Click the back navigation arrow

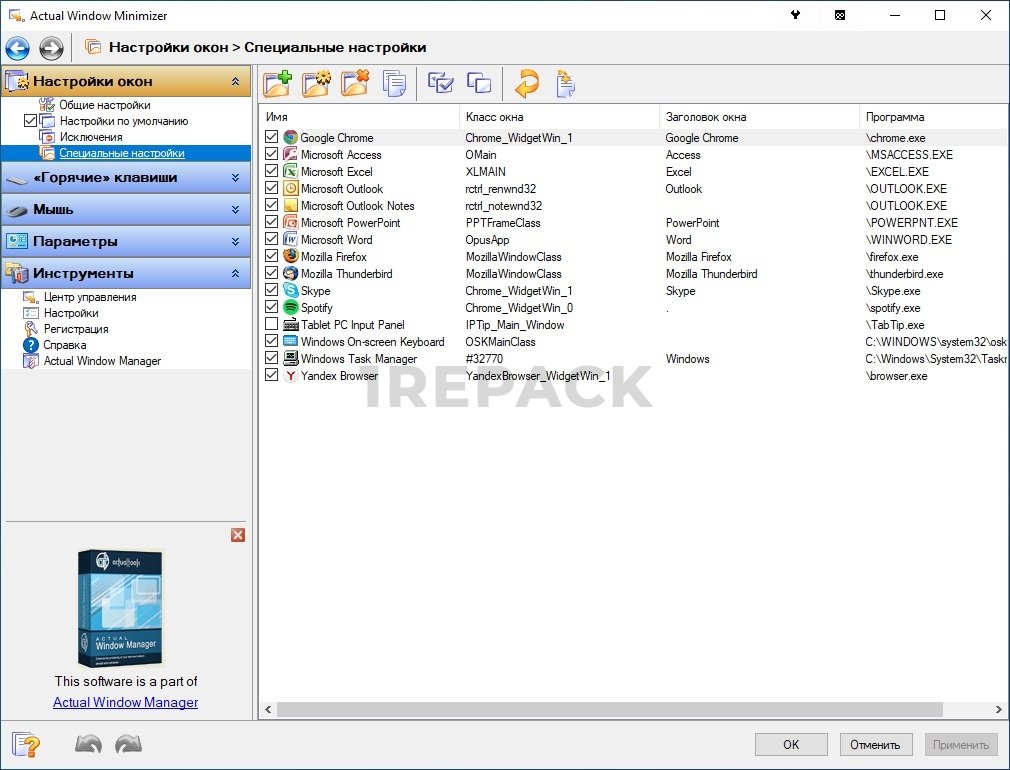(x=18, y=47)
